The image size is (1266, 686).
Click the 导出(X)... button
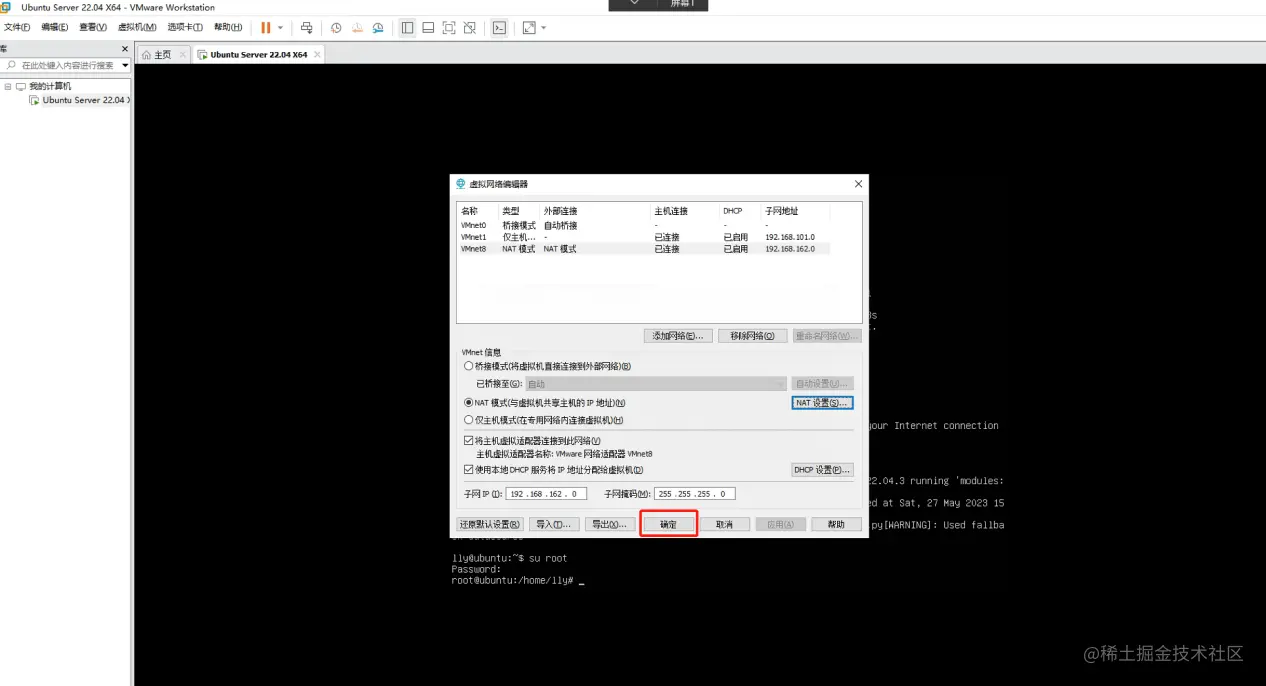609,524
